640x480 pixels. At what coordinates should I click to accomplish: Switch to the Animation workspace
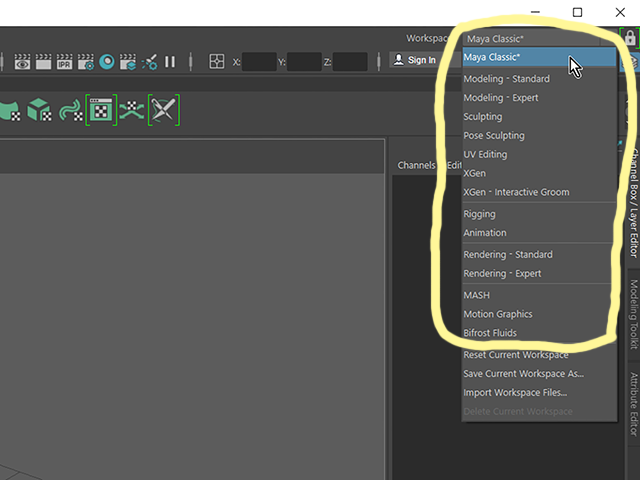pos(539,233)
